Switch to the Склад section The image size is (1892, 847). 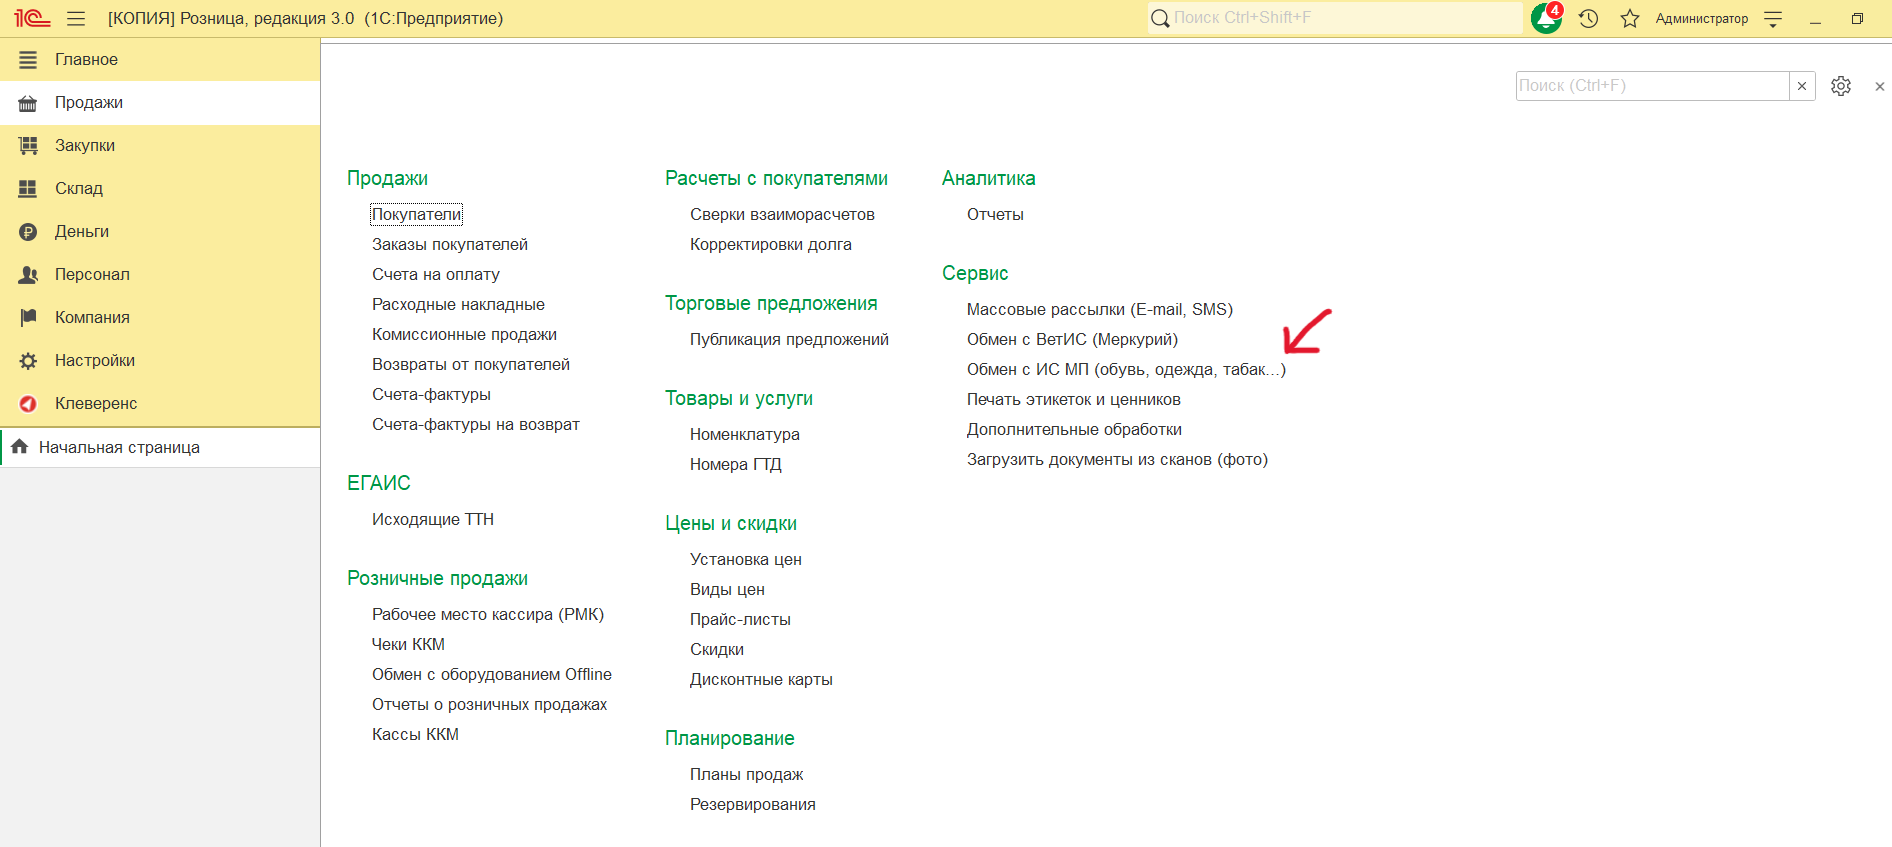[x=160, y=189]
